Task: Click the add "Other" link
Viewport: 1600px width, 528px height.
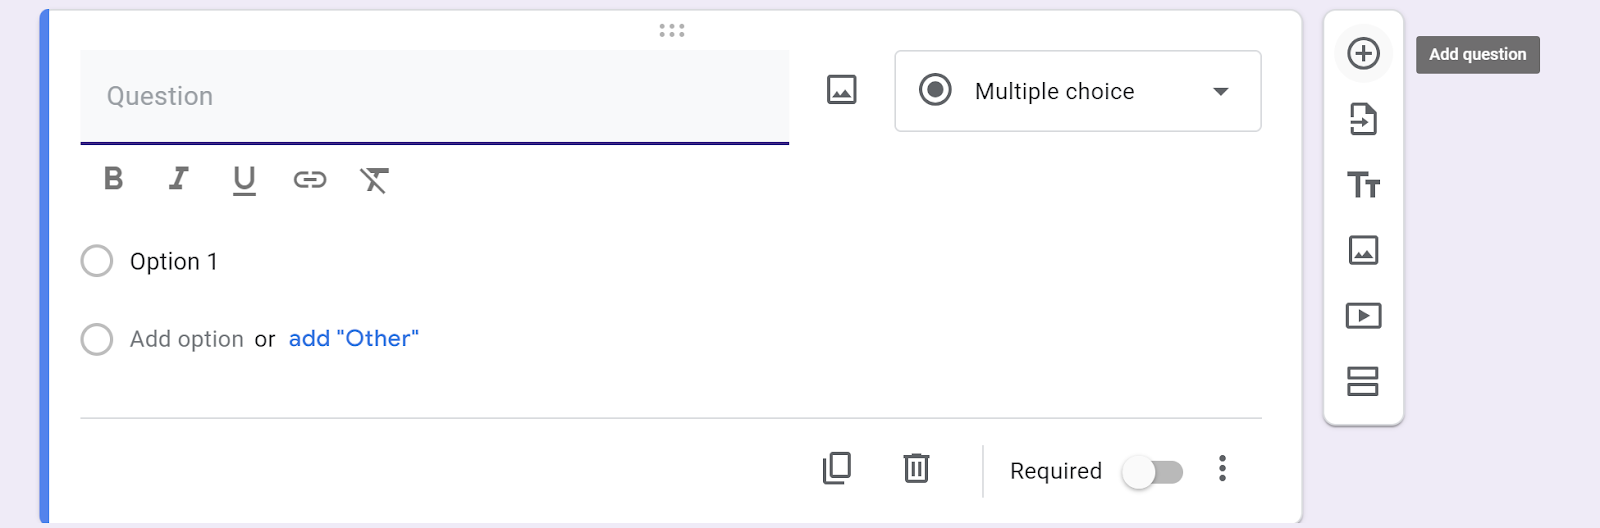Action: pos(354,339)
